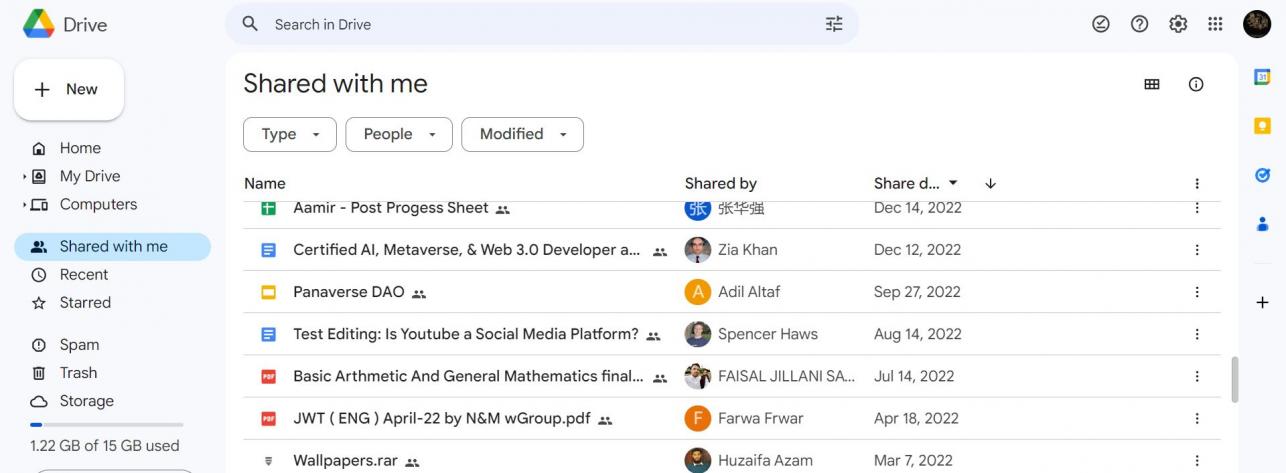Open the Modified filter dropdown
Image resolution: width=1286 pixels, height=473 pixels.
coord(522,134)
